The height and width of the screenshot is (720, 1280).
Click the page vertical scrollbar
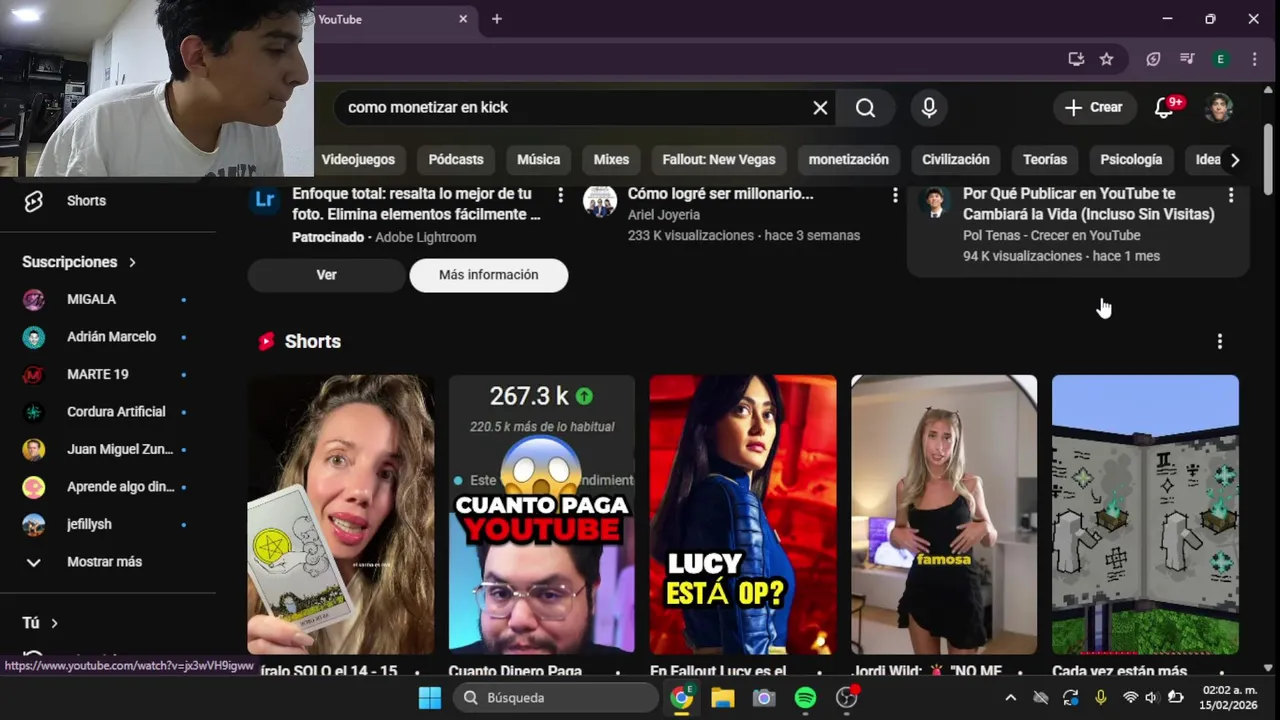(x=1268, y=160)
